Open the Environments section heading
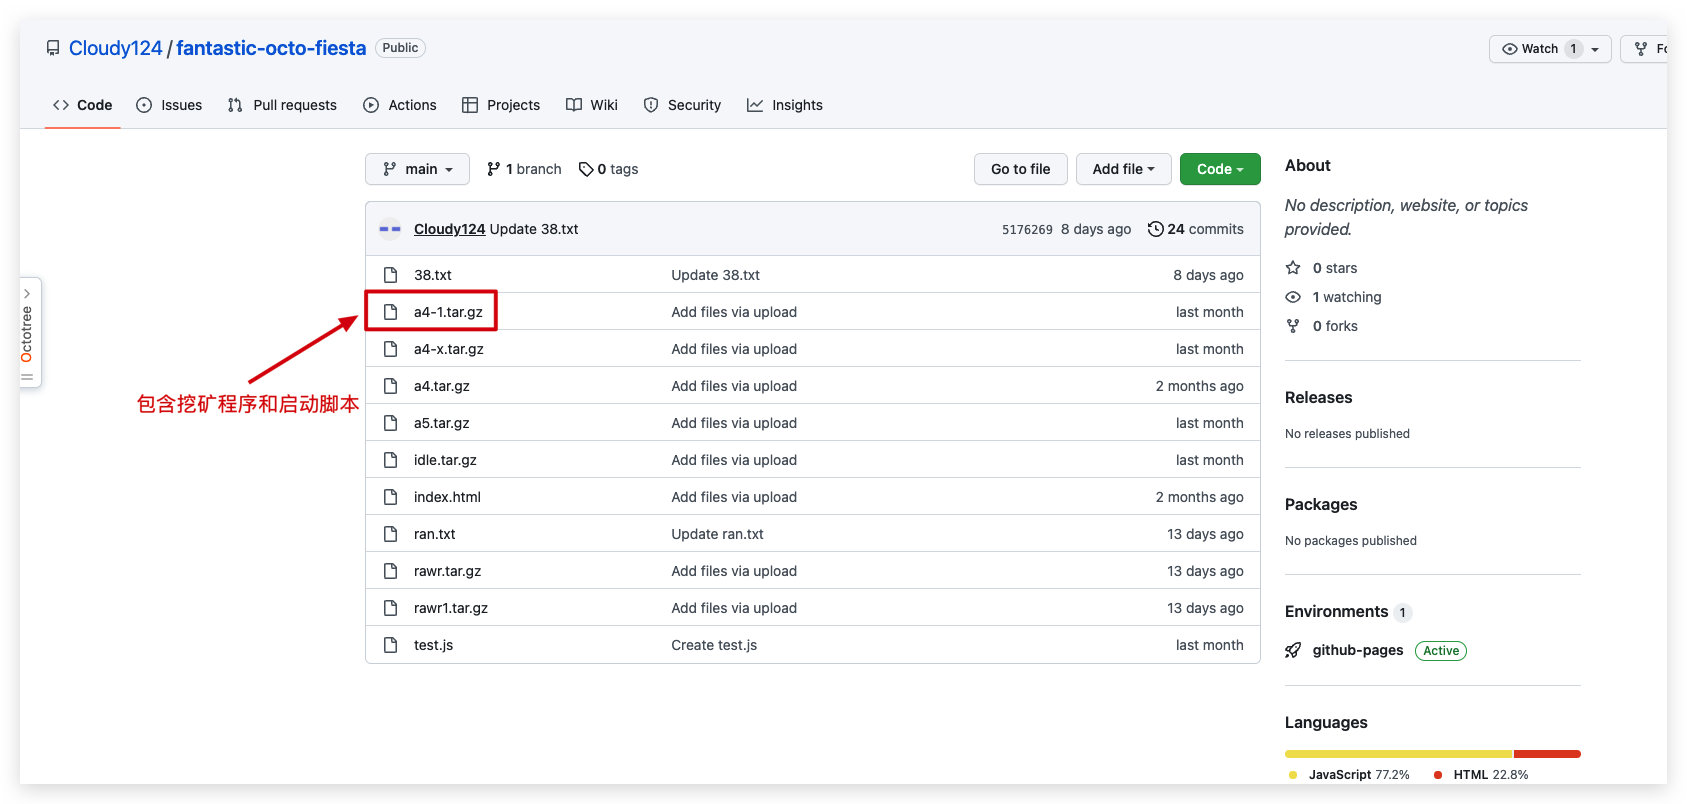 1337,611
